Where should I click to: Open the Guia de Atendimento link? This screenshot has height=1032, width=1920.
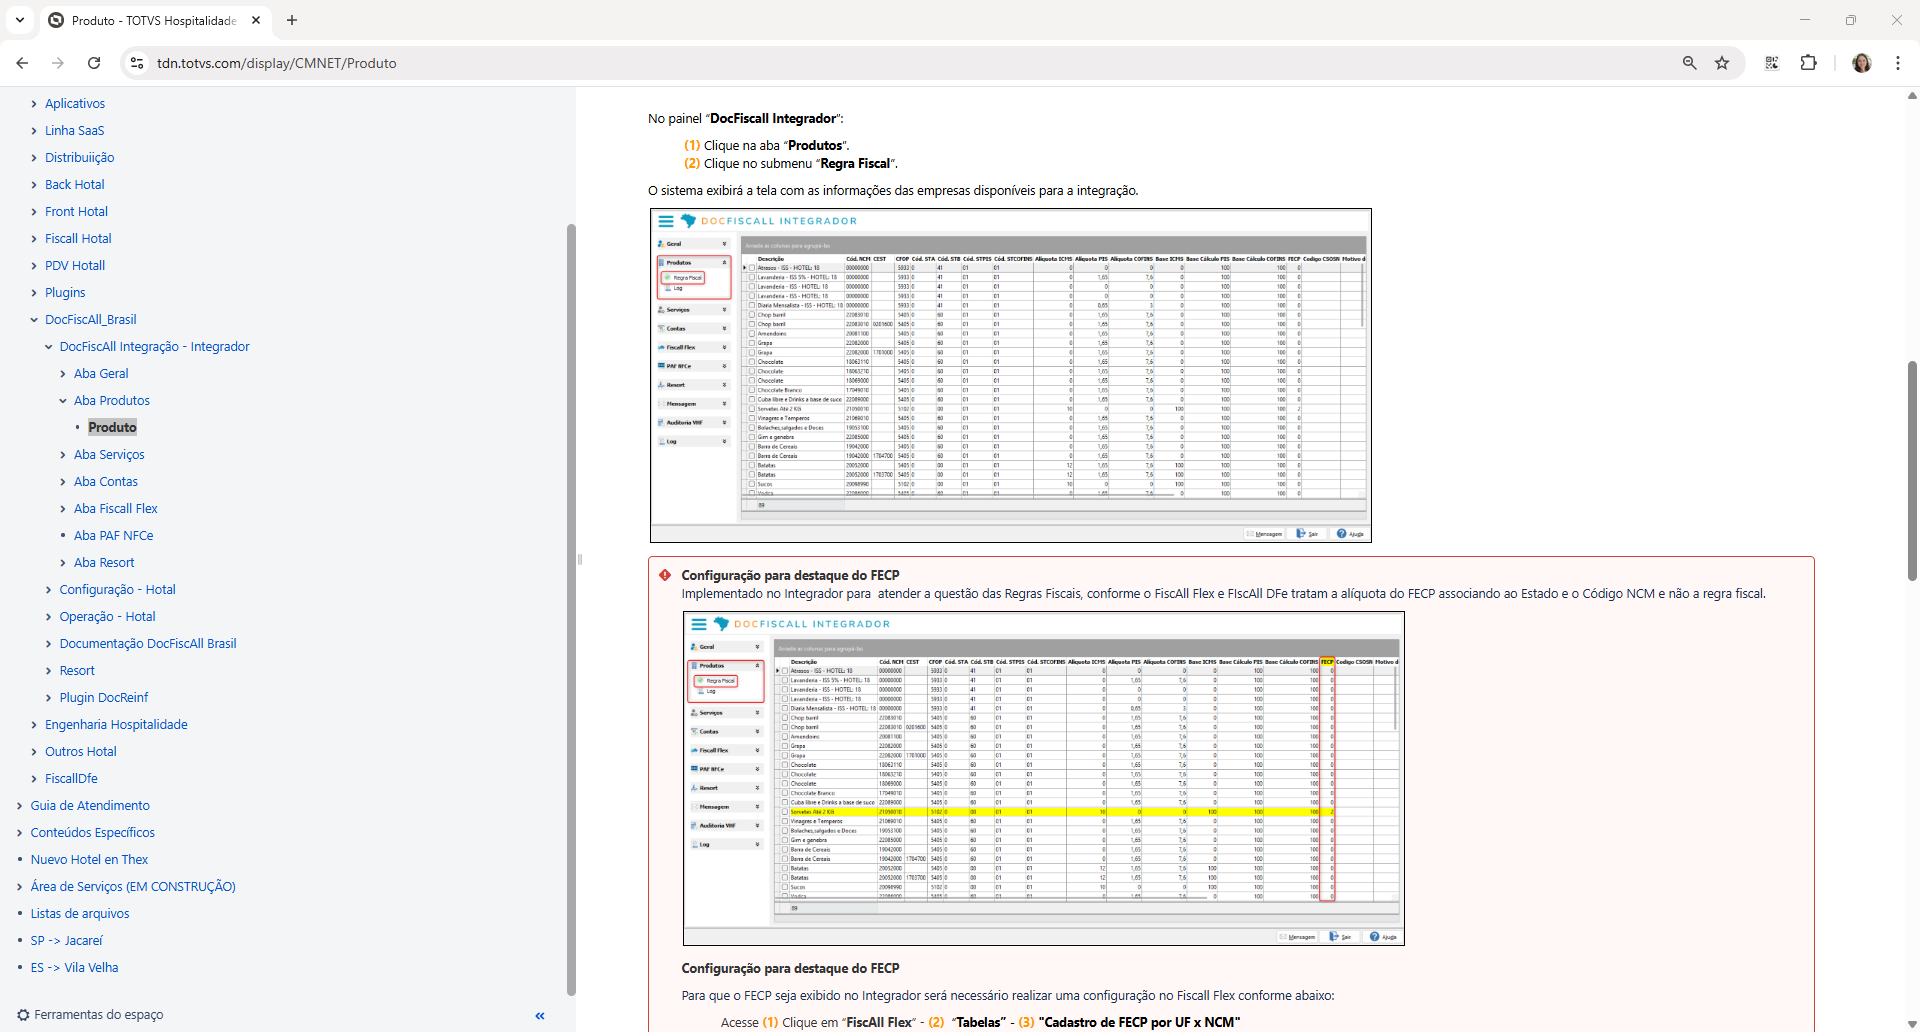tap(90, 806)
